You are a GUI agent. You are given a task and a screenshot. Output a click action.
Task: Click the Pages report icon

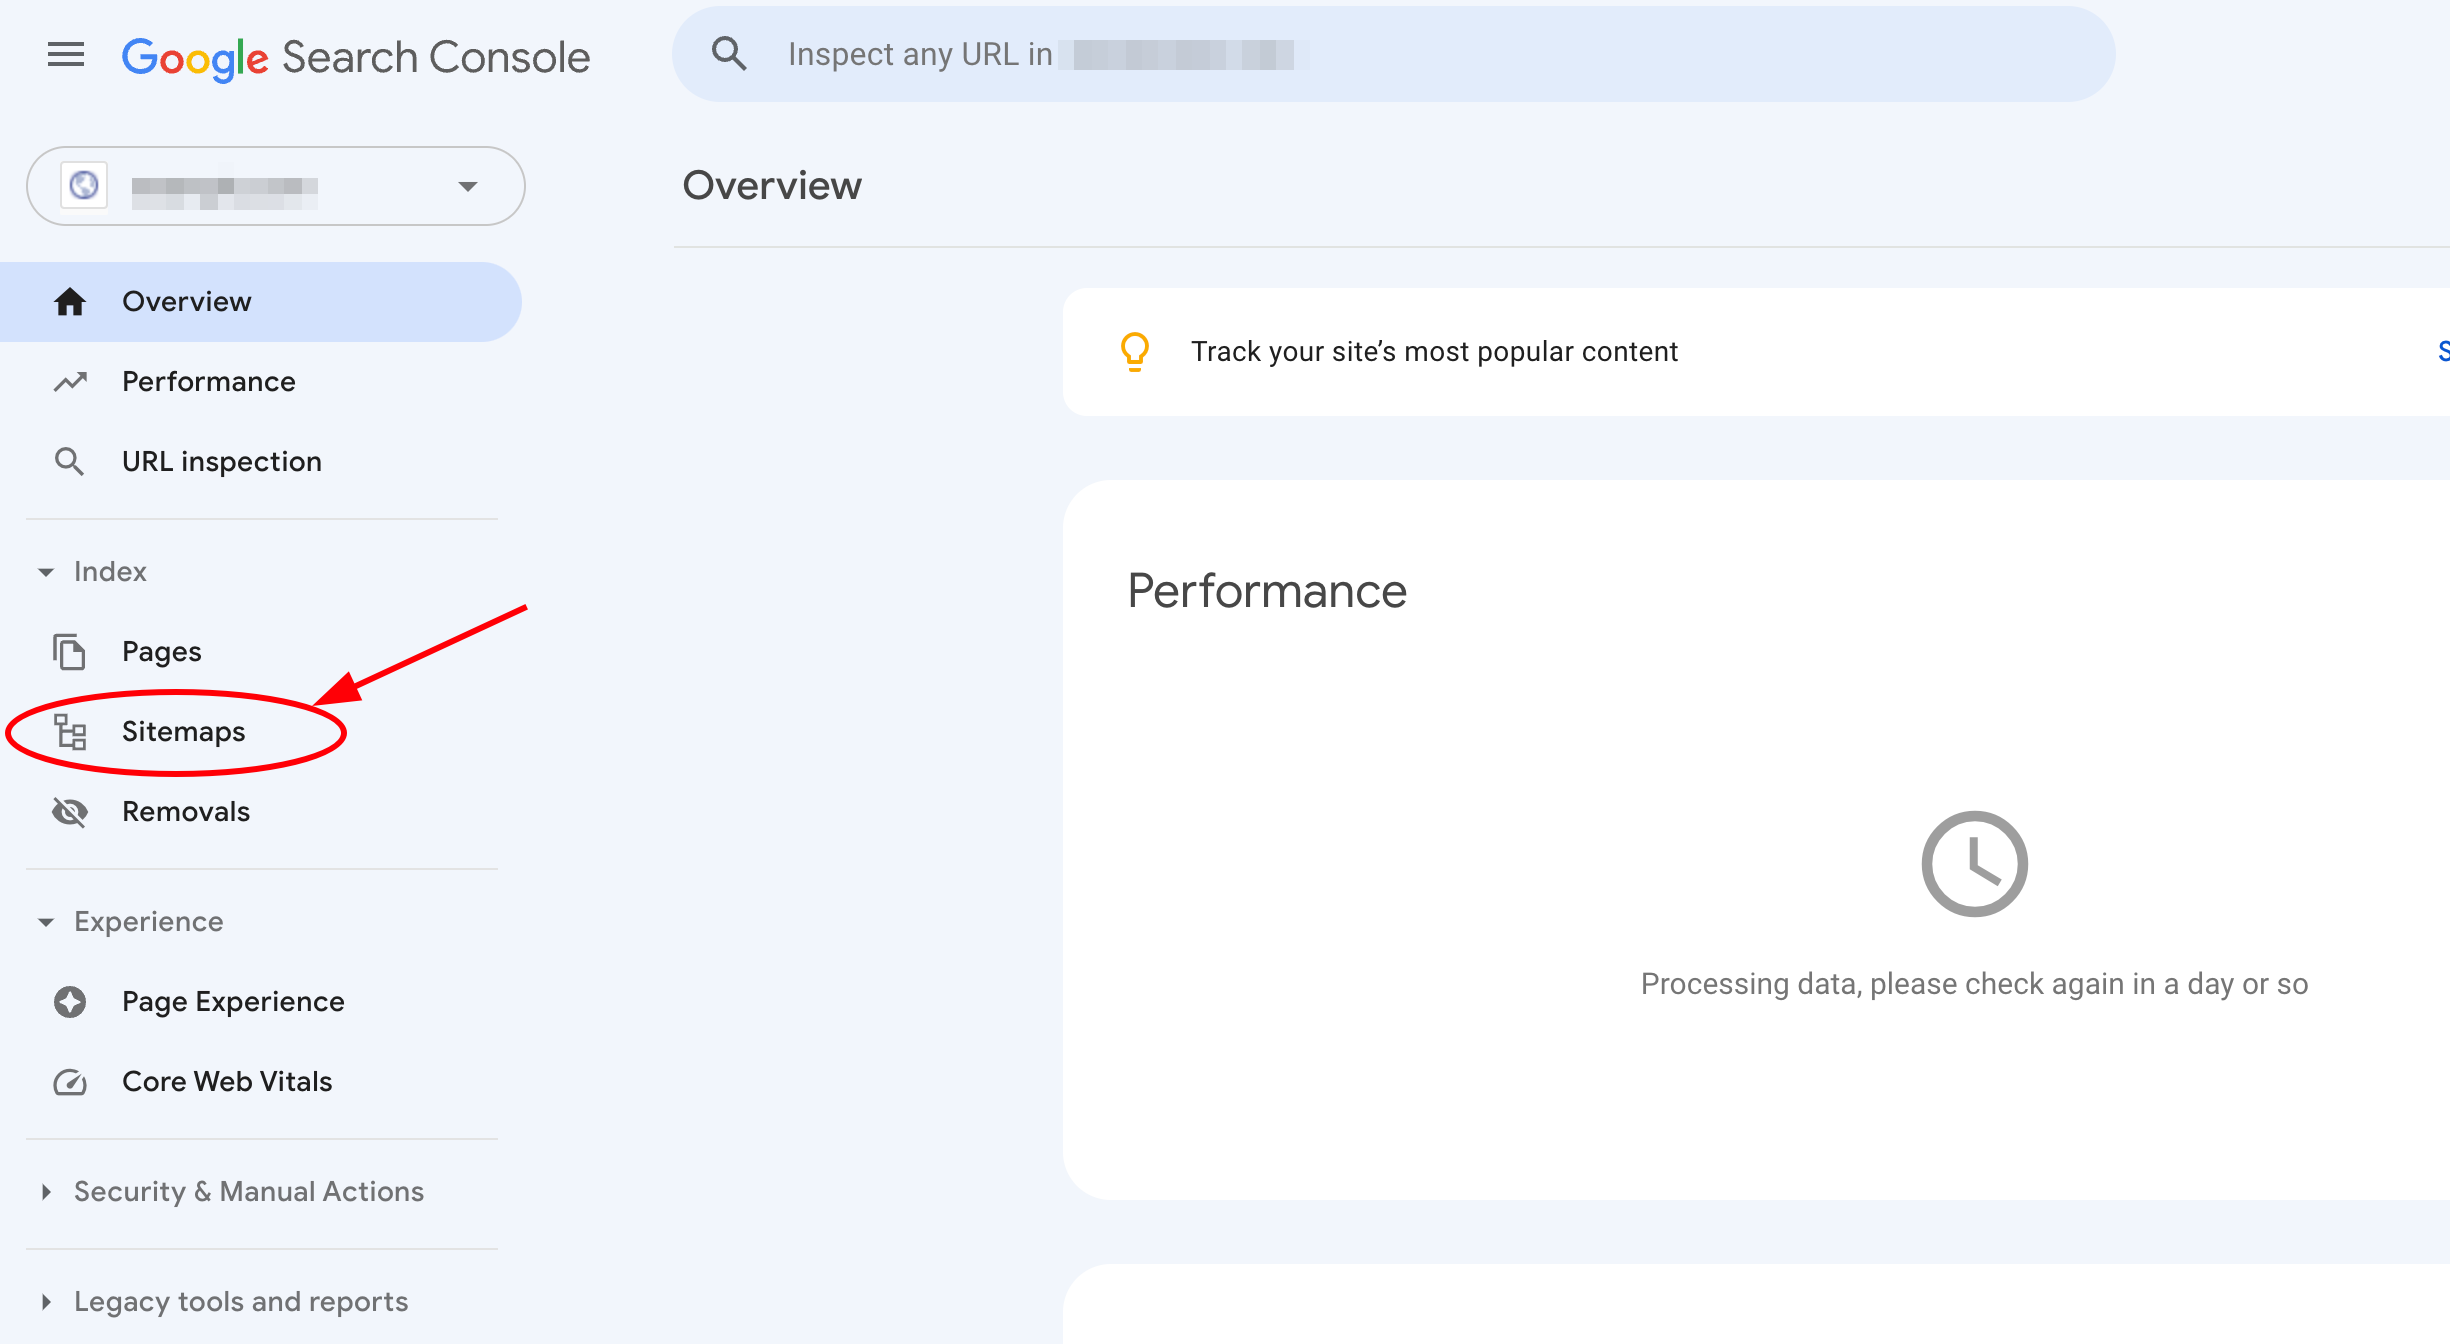click(70, 651)
